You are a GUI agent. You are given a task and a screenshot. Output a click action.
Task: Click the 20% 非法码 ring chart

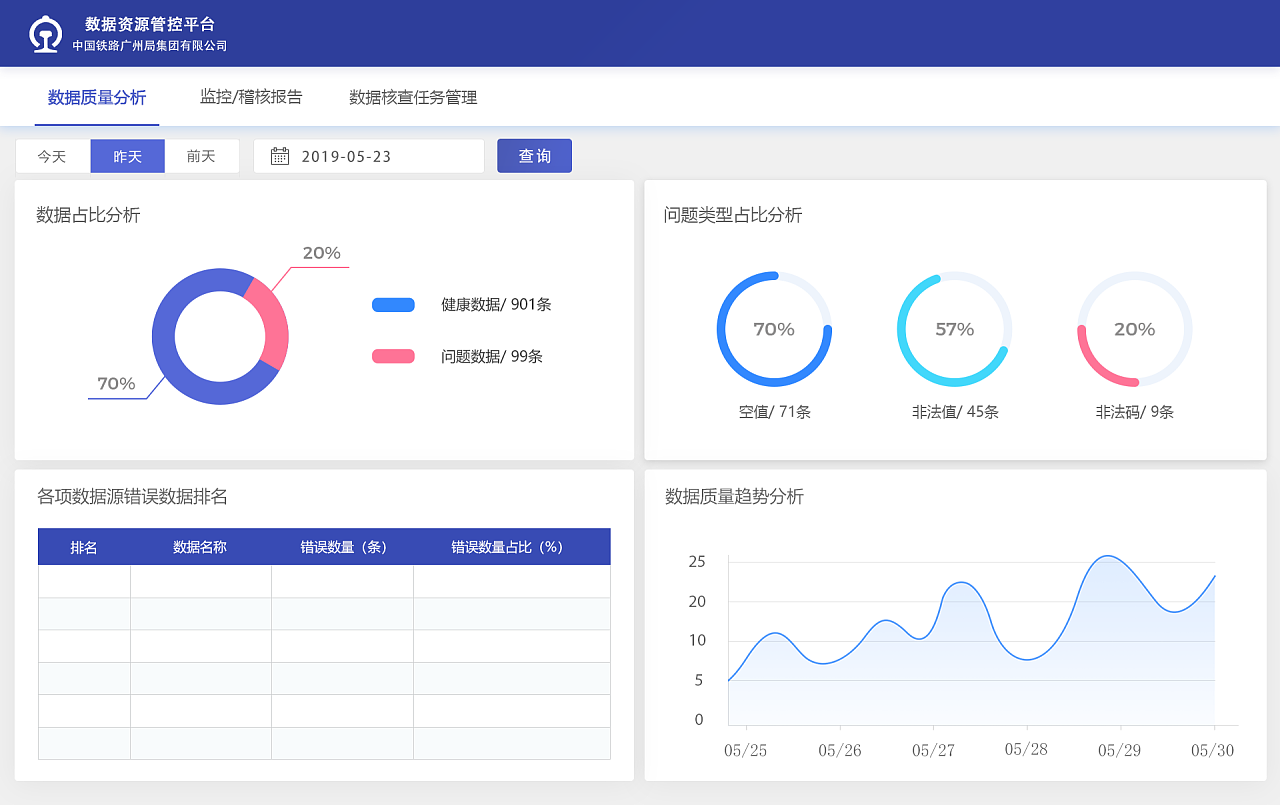pyautogui.click(x=1133, y=328)
